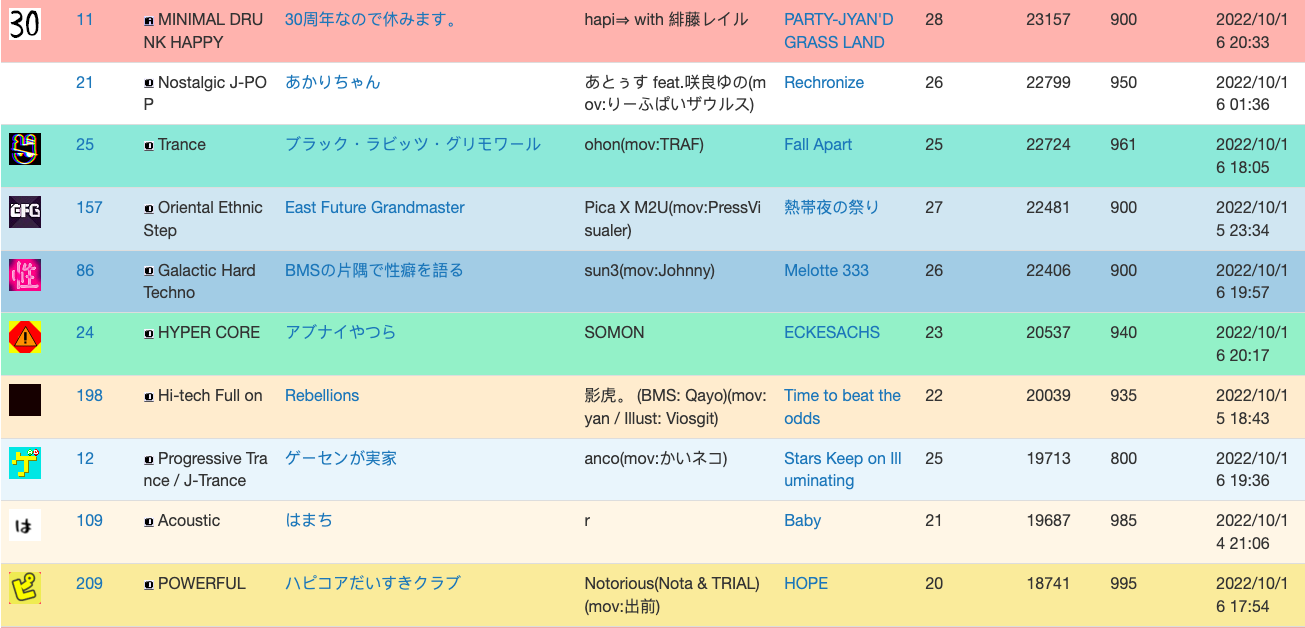Click the dark square icon beside Rebellions
Screen dimensions: 1305x628
pos(25,400)
